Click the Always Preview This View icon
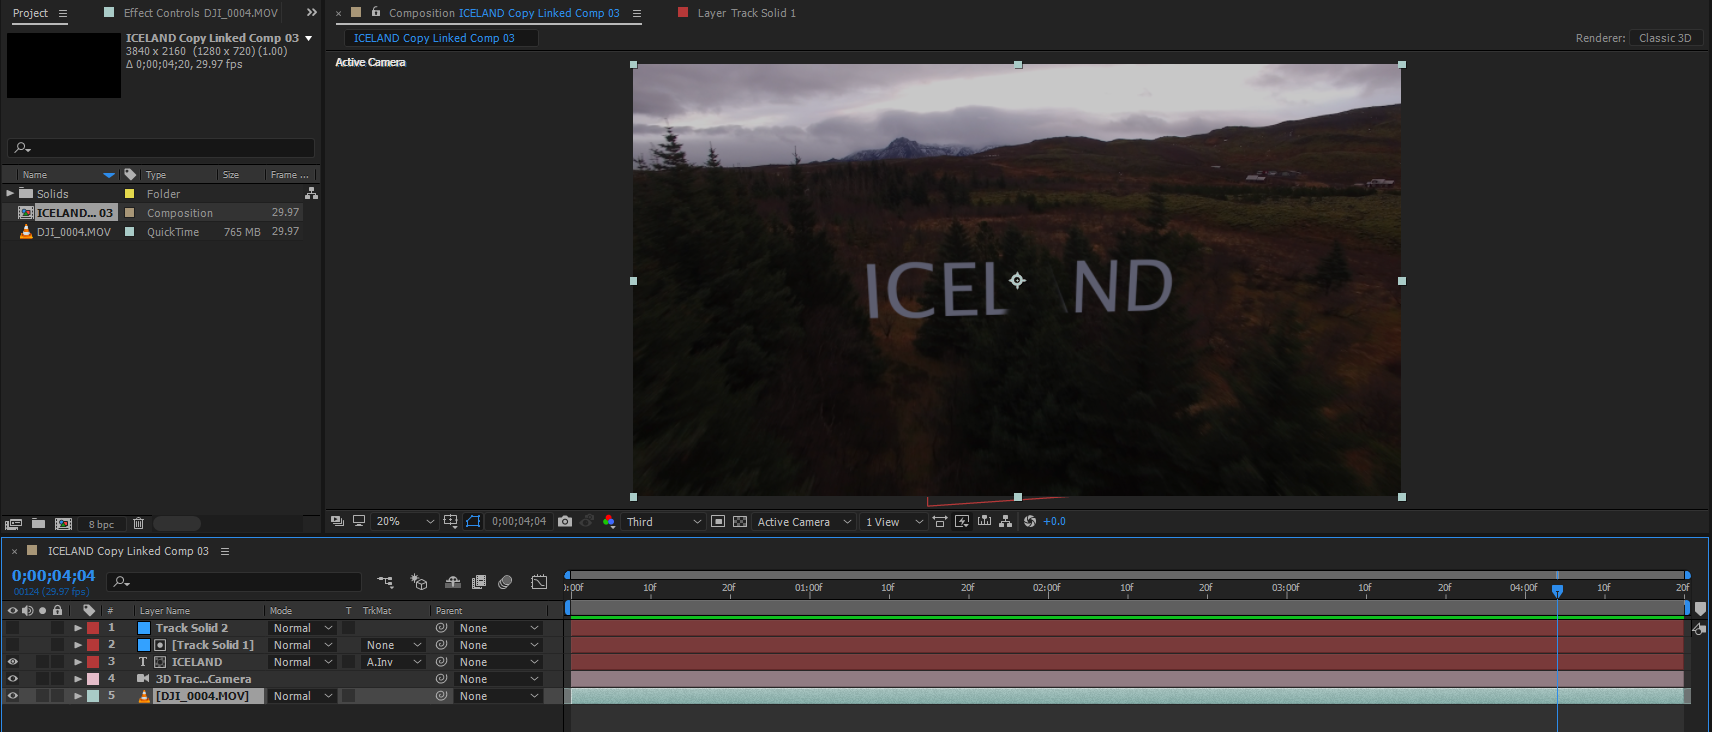The height and width of the screenshot is (732, 1712). click(x=337, y=521)
